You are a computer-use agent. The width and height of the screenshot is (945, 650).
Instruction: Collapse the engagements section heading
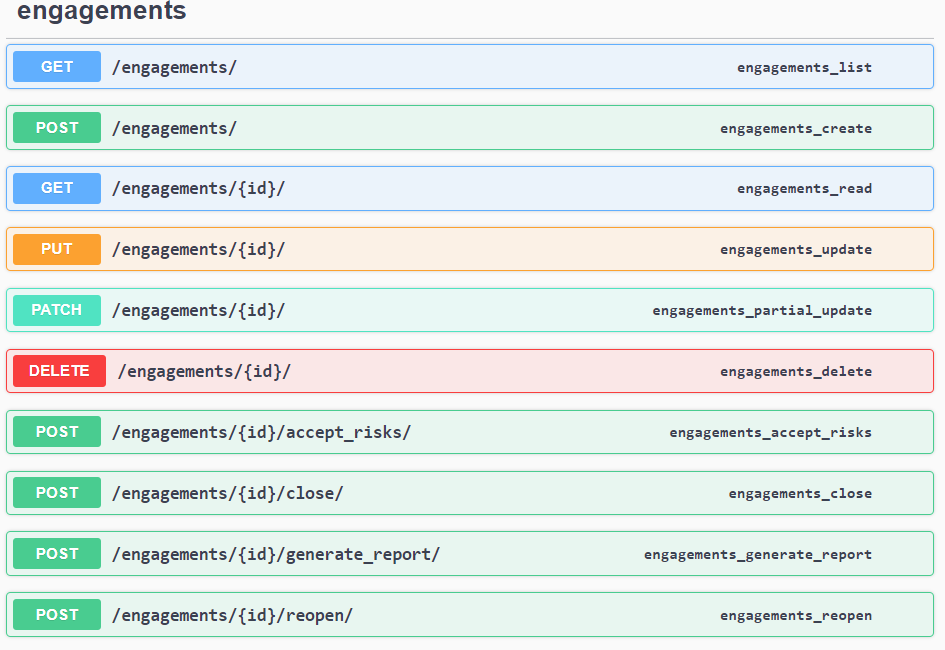[102, 12]
